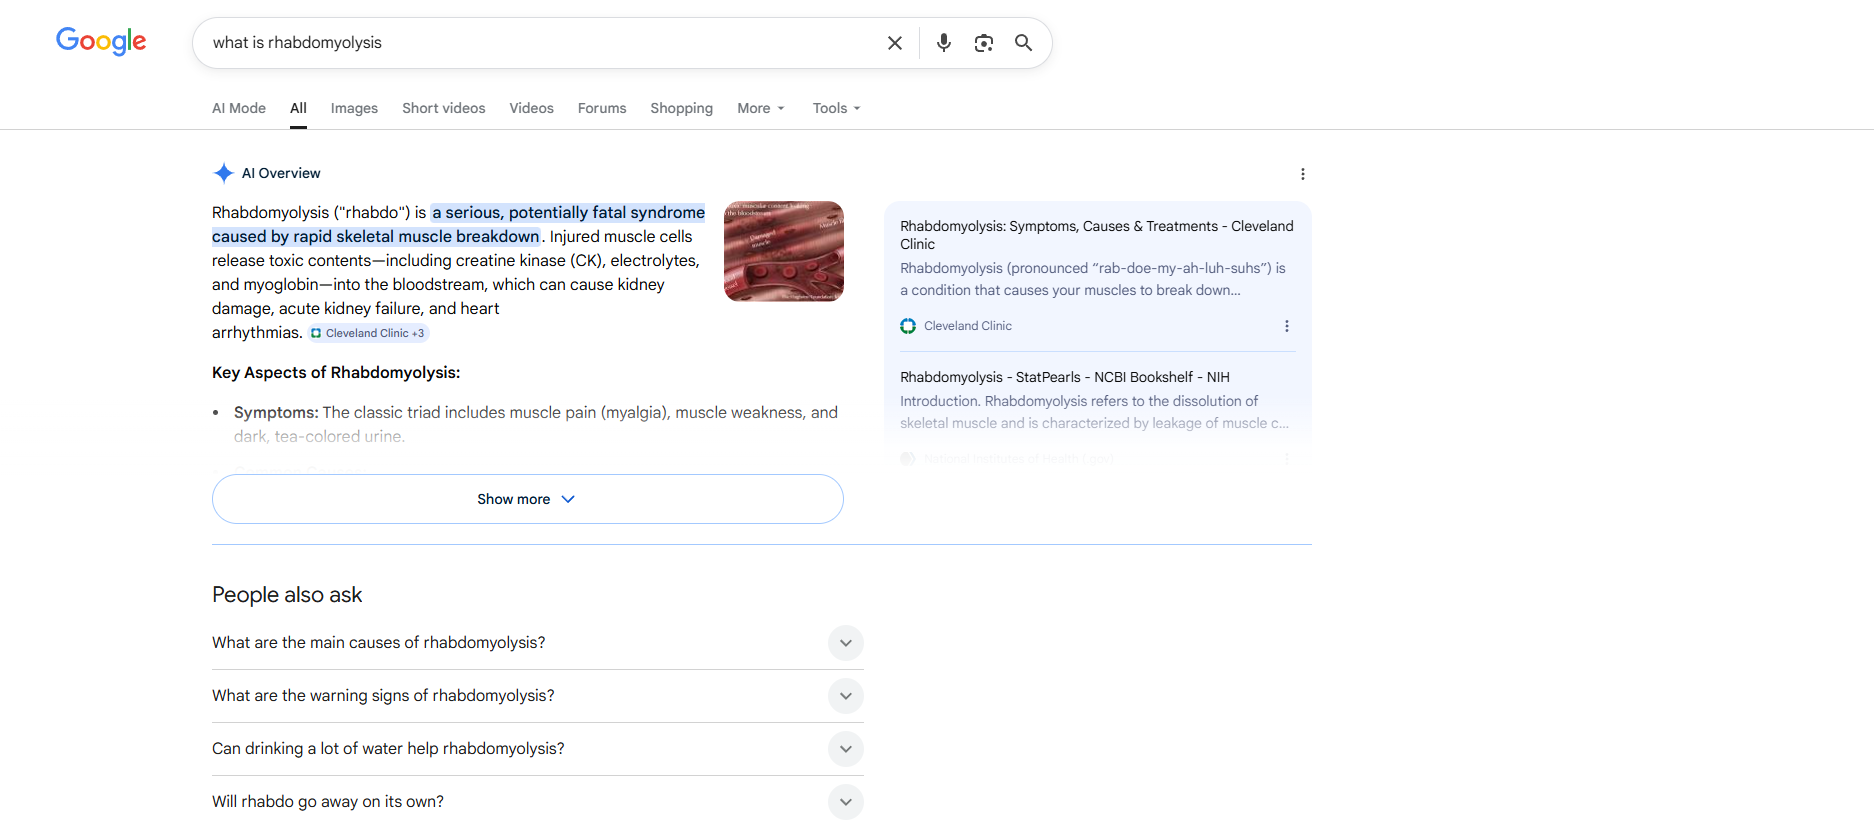Click inside the search input field

(x=540, y=43)
